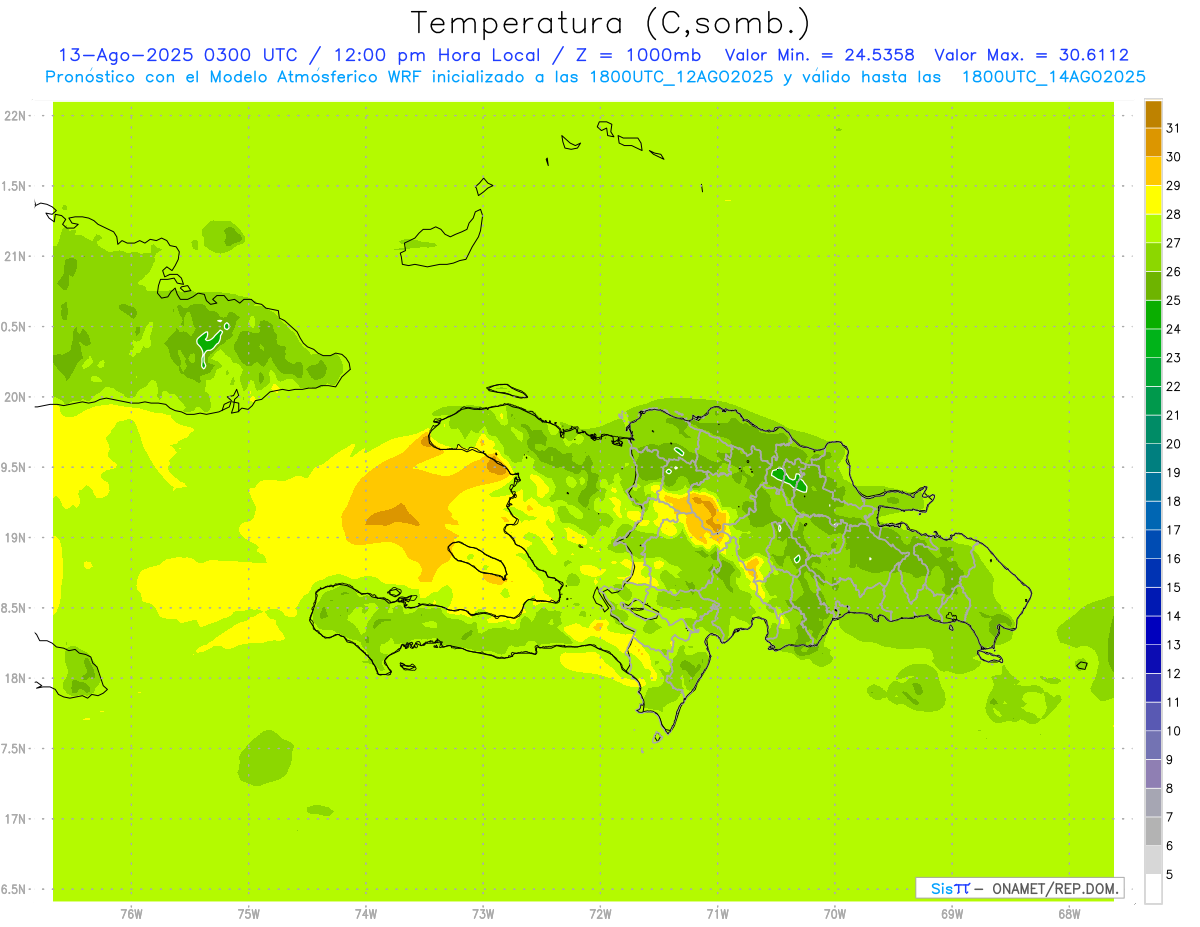Click the '21N' latitude axis label
Image resolution: width=1200 pixels, height=927 pixels.
[16, 257]
